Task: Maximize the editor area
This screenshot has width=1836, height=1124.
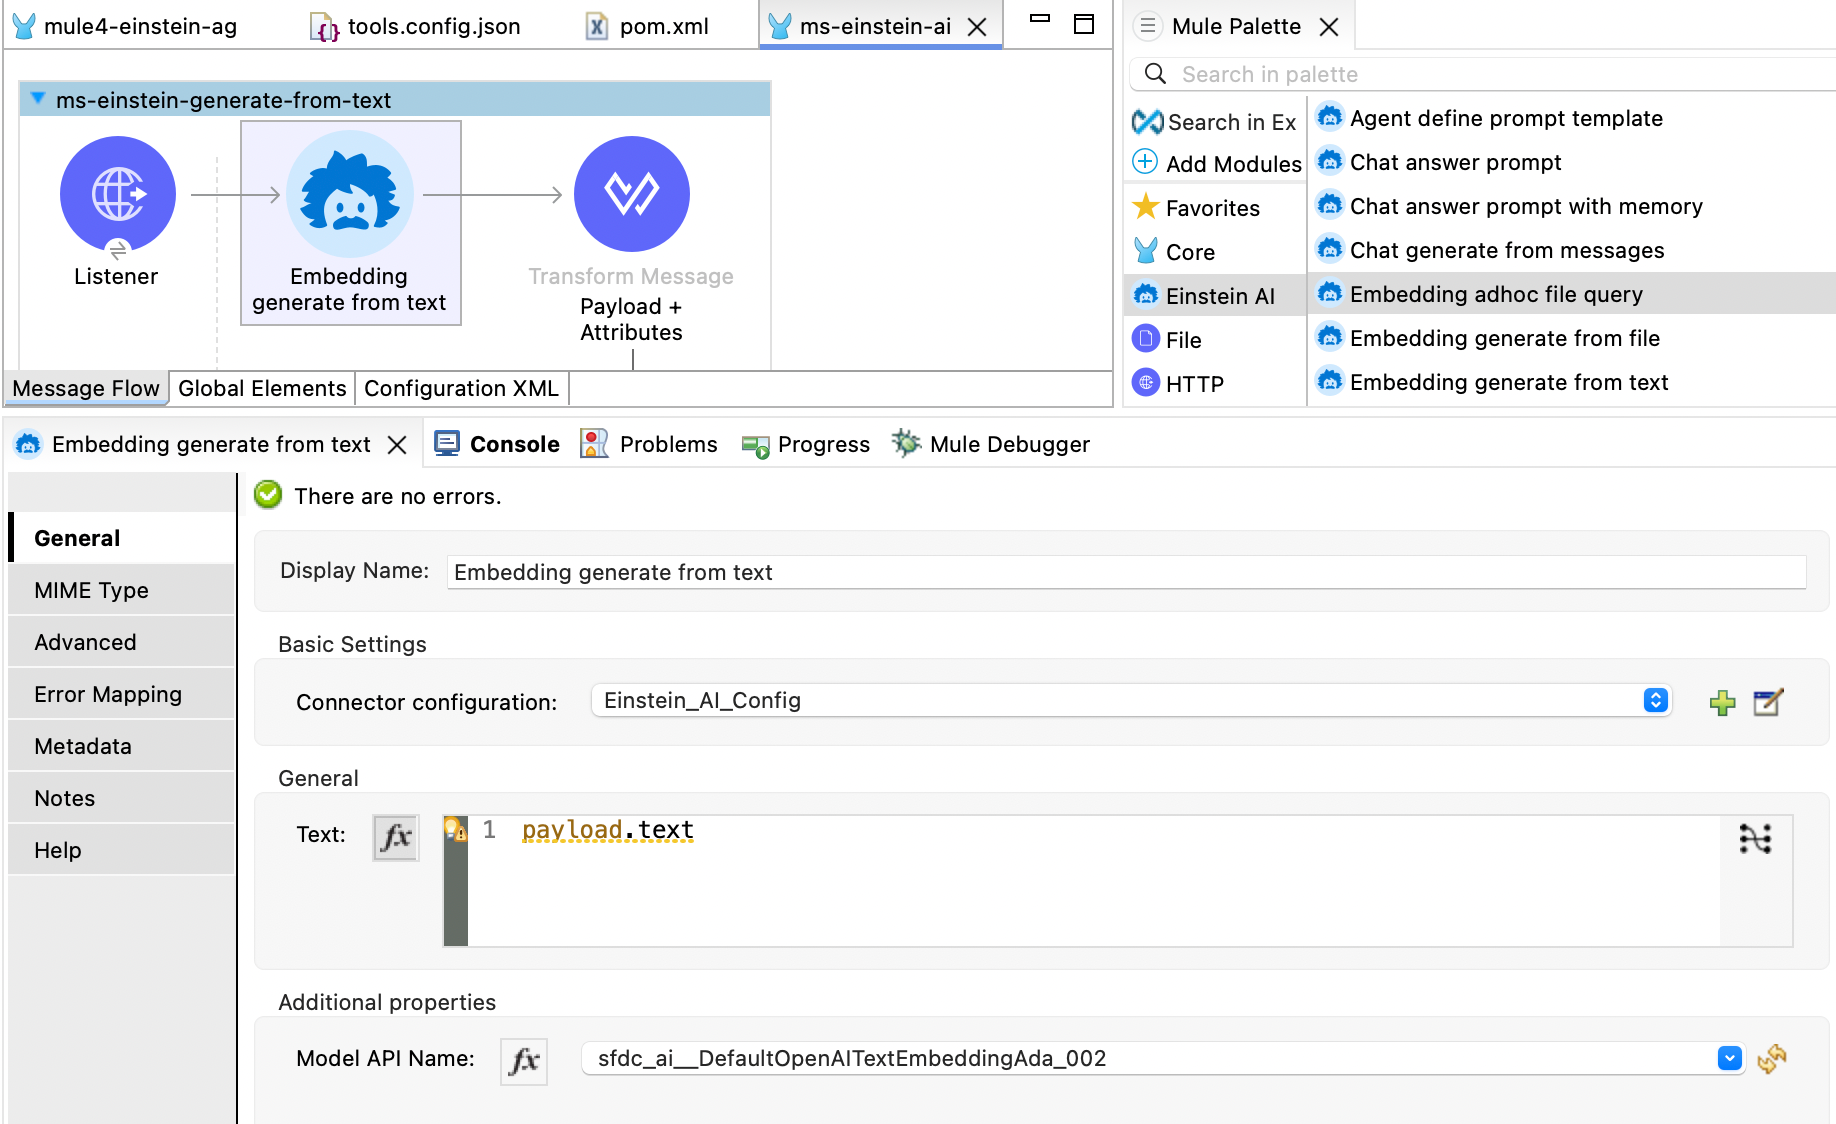Action: click(1084, 24)
